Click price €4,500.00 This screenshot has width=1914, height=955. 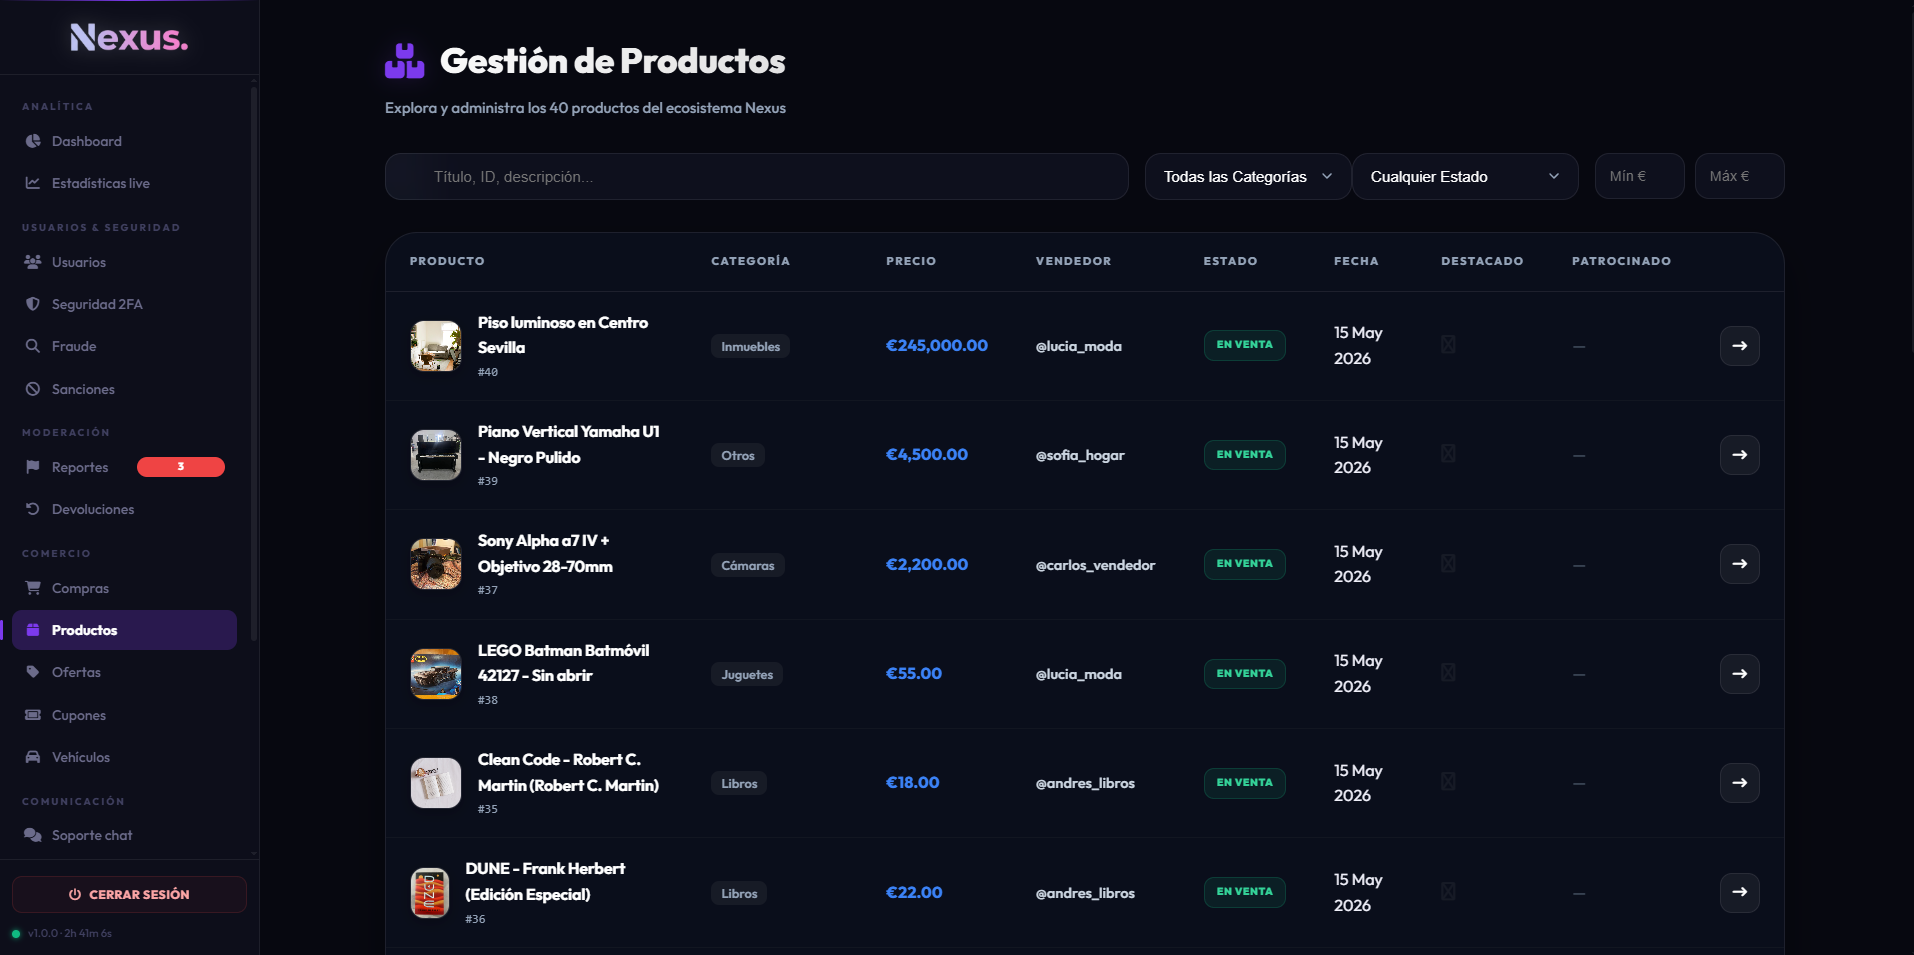(x=927, y=454)
